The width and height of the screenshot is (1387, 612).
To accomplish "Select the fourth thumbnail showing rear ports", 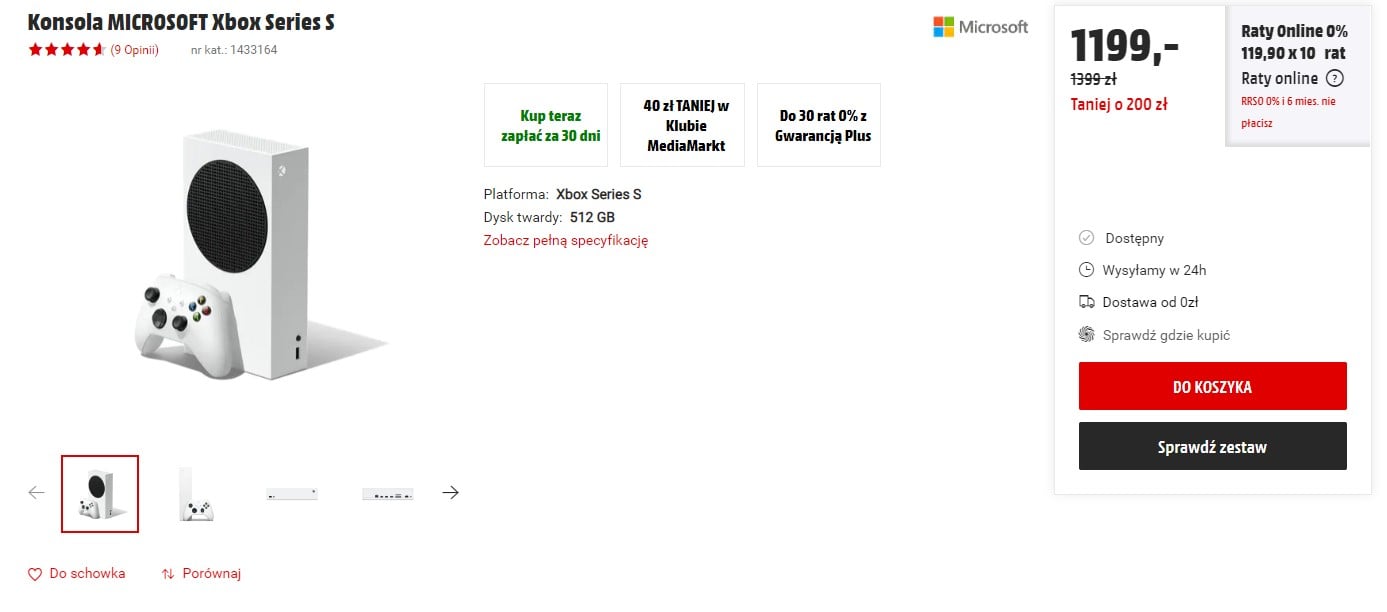I will tap(388, 494).
